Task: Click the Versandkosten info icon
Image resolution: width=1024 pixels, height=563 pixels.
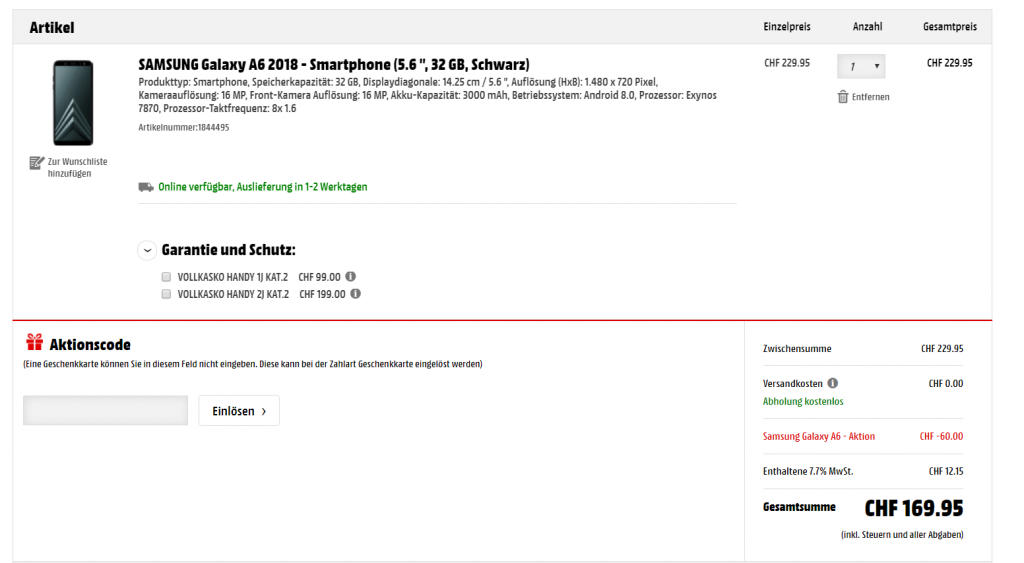Action: pos(833,383)
